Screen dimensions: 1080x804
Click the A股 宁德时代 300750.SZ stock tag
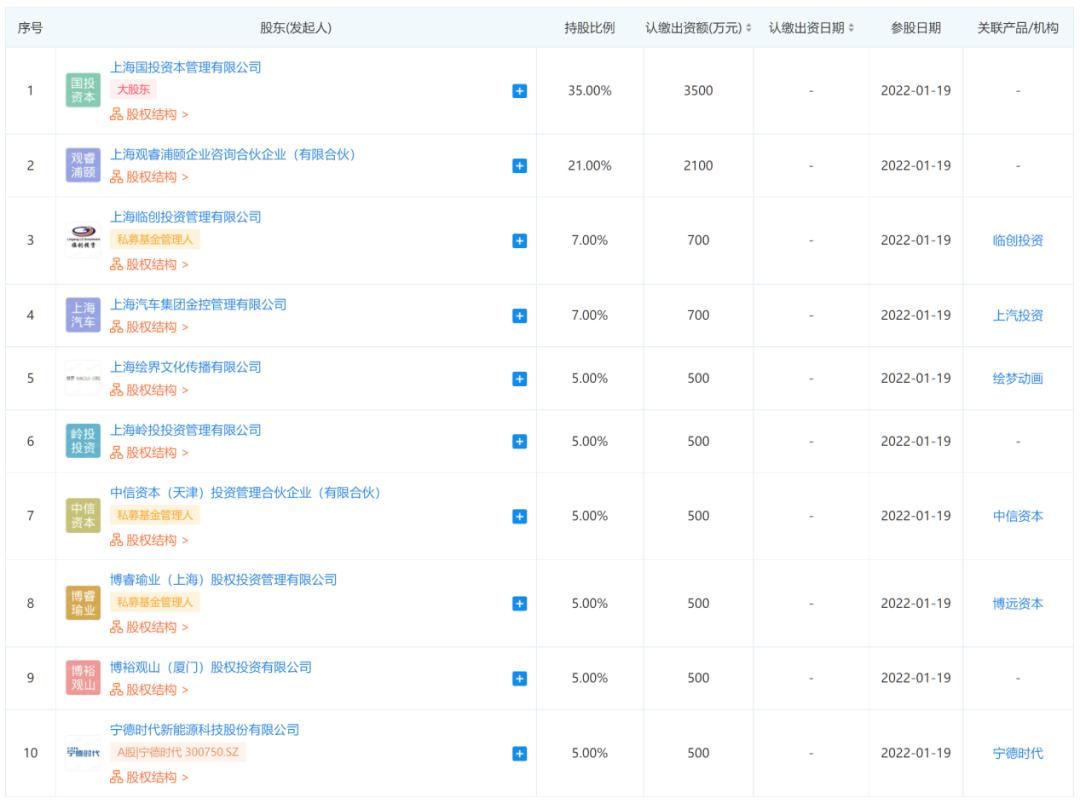tap(177, 753)
